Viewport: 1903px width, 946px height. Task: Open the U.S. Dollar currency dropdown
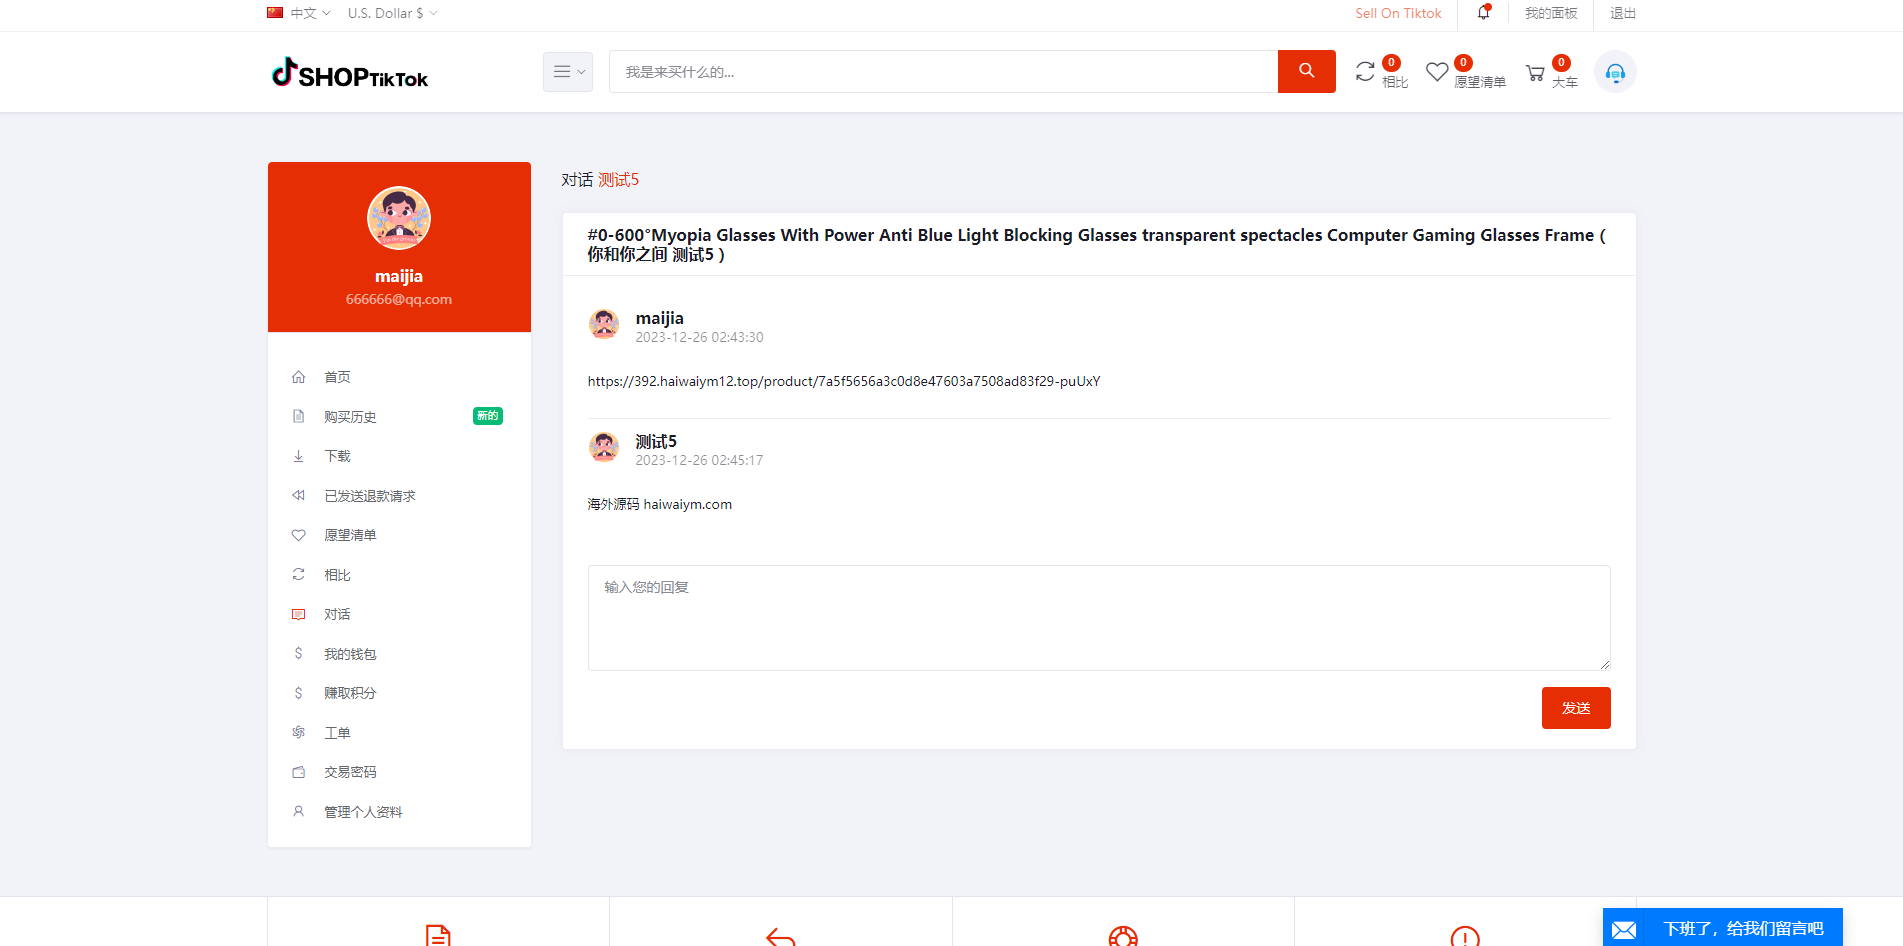click(392, 13)
